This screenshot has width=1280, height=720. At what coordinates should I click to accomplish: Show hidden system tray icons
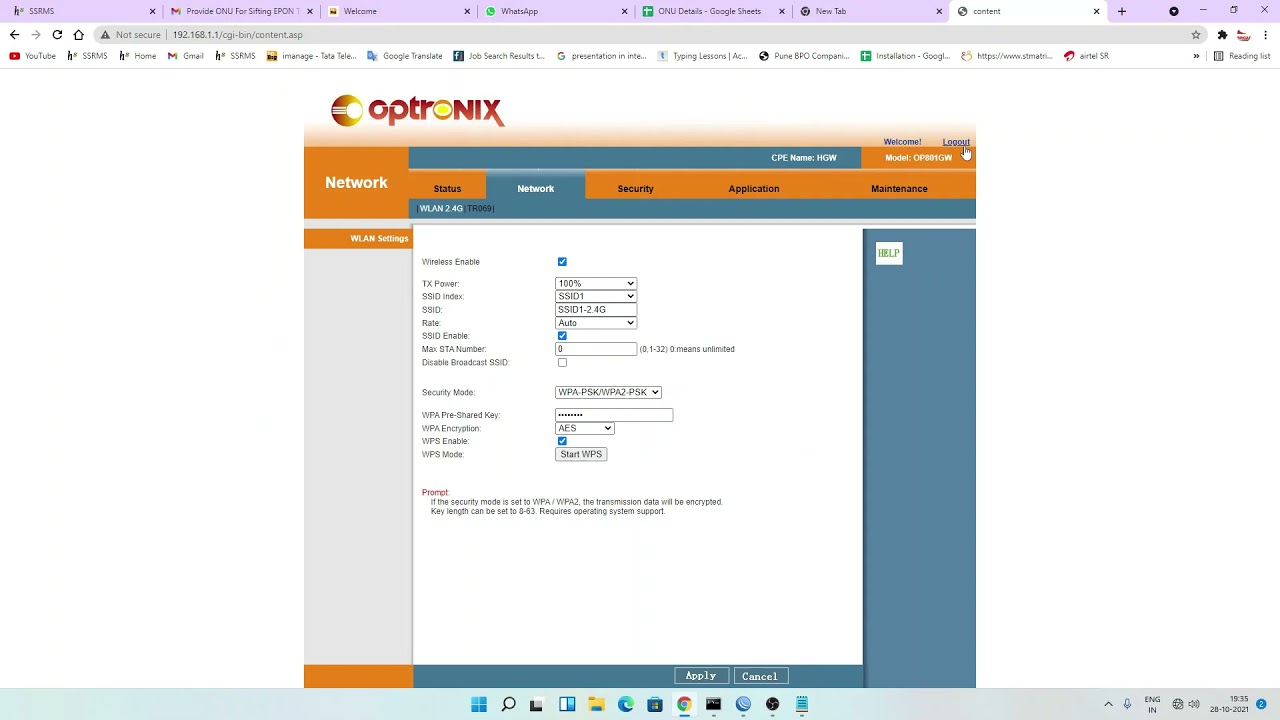(x=1108, y=704)
